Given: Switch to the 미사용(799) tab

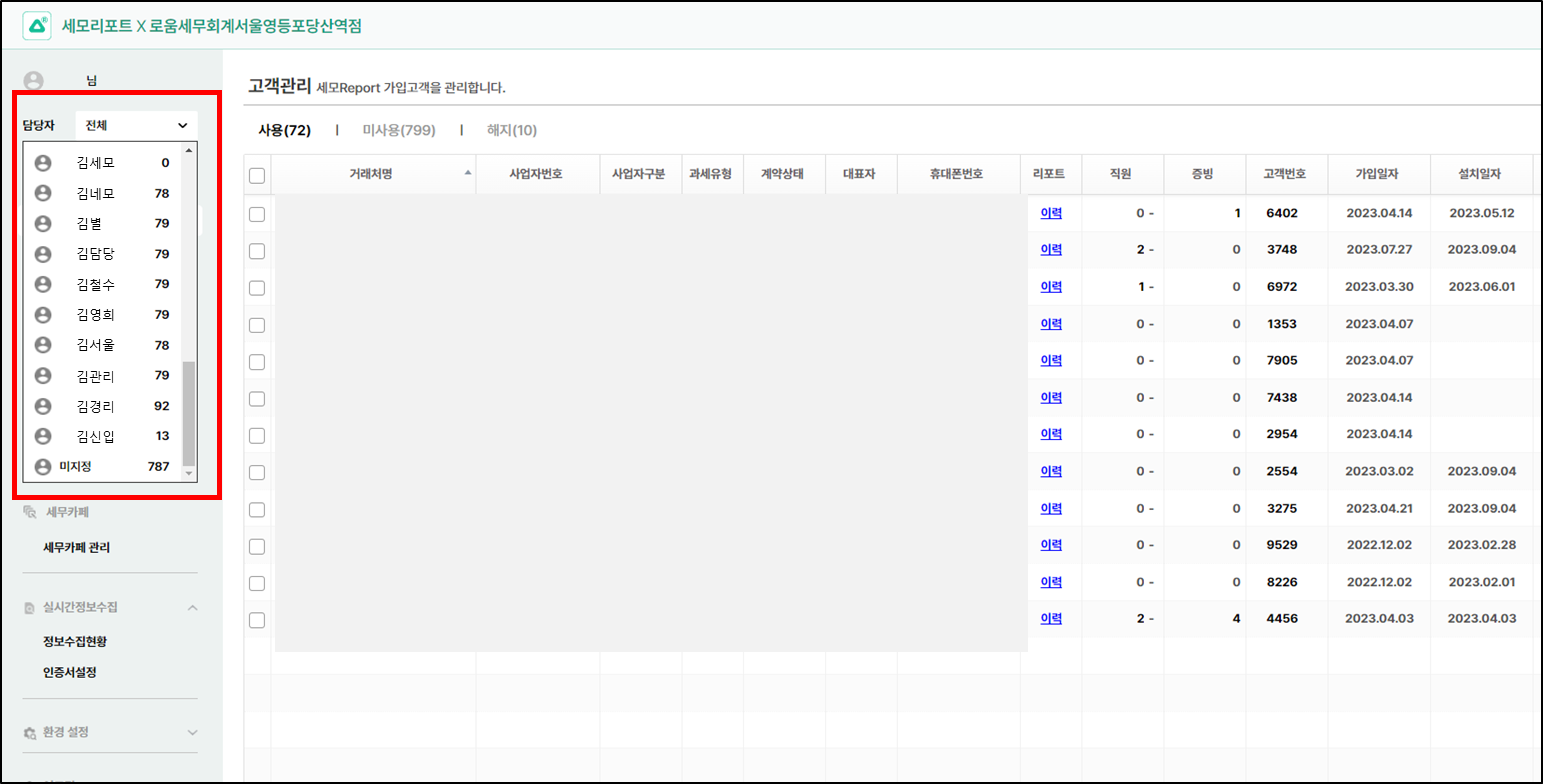Looking at the screenshot, I should [398, 130].
